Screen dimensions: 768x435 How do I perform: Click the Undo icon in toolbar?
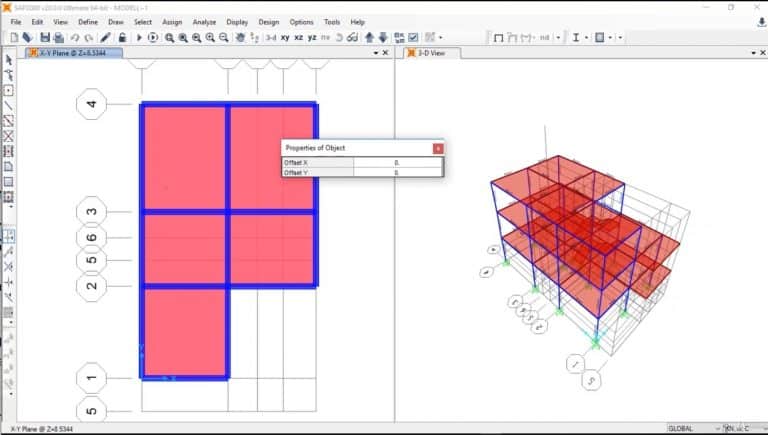(x=74, y=37)
